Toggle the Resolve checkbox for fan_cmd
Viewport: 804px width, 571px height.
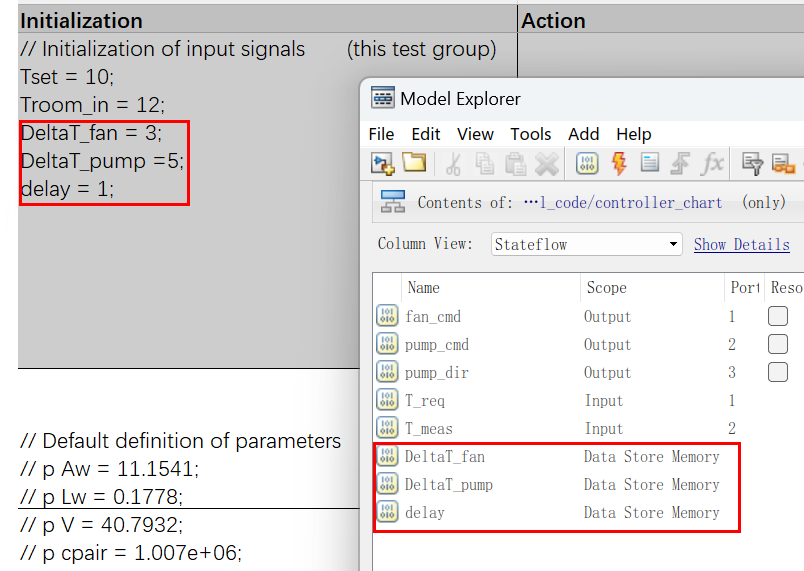pos(777,316)
